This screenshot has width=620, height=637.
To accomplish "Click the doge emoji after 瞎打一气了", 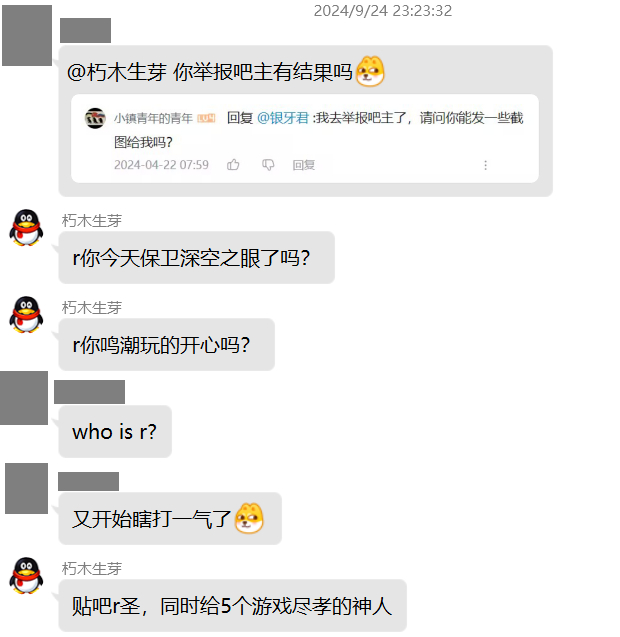I will [x=249, y=518].
